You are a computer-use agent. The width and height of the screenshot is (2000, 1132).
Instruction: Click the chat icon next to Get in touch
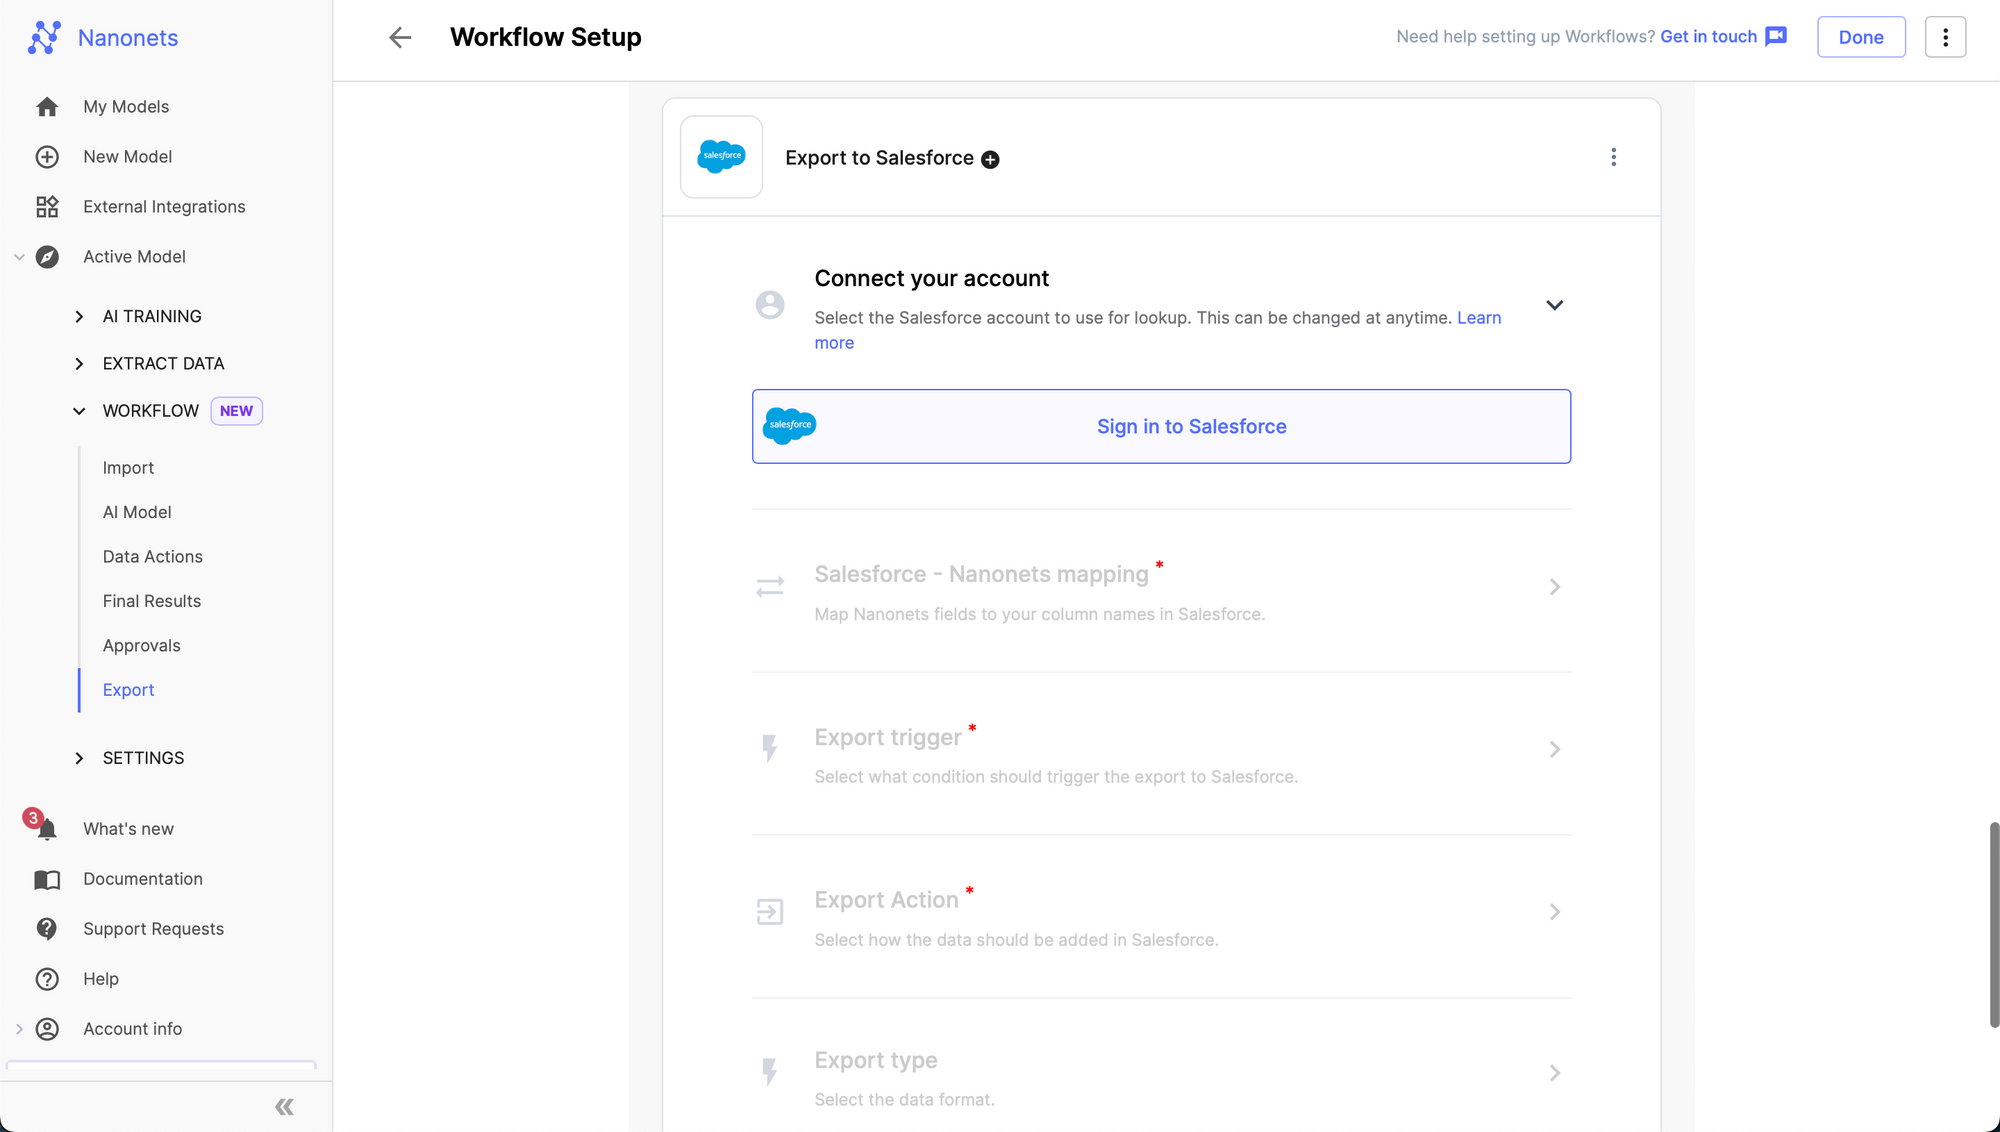pos(1776,37)
